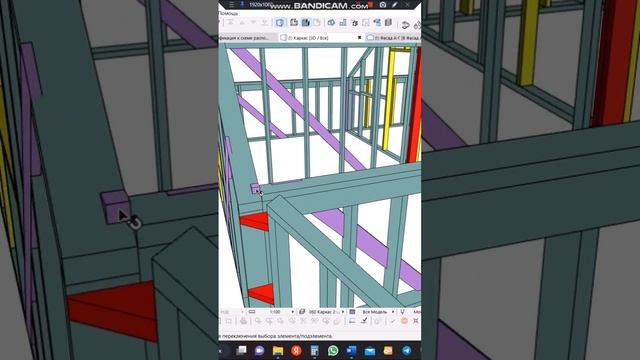
Task: Open Yandex browser from the taskbar
Action: tap(296, 351)
